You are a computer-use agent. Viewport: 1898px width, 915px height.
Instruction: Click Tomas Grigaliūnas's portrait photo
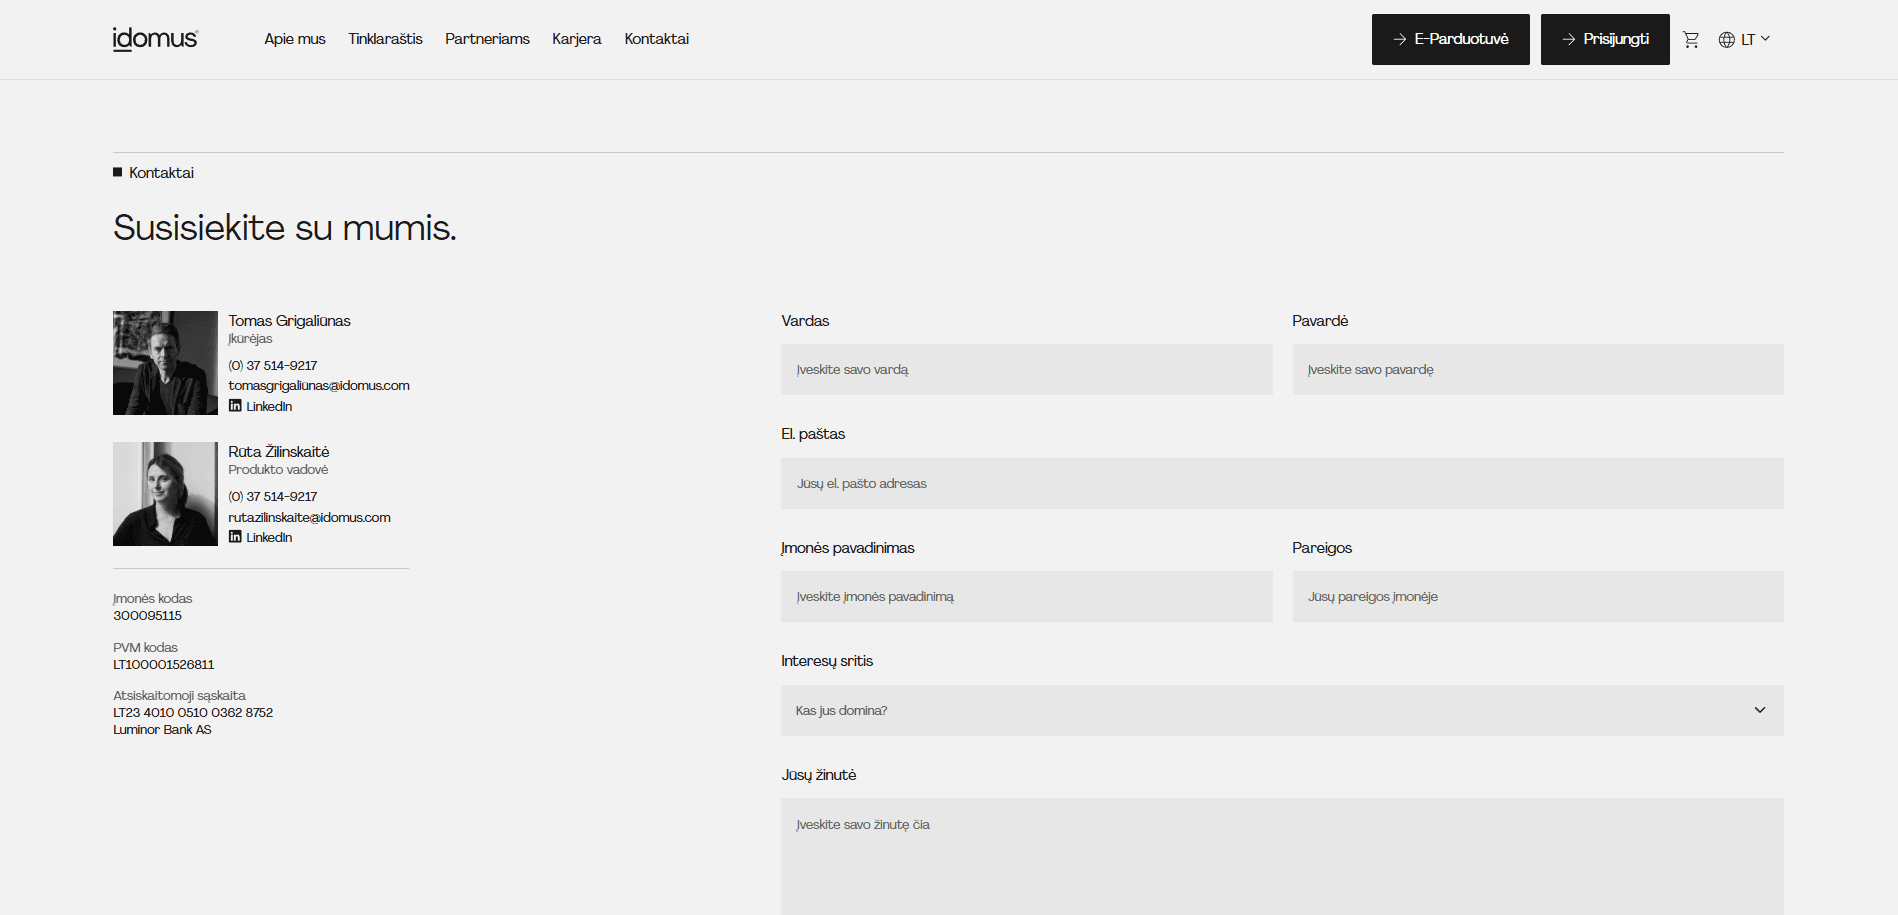click(165, 363)
